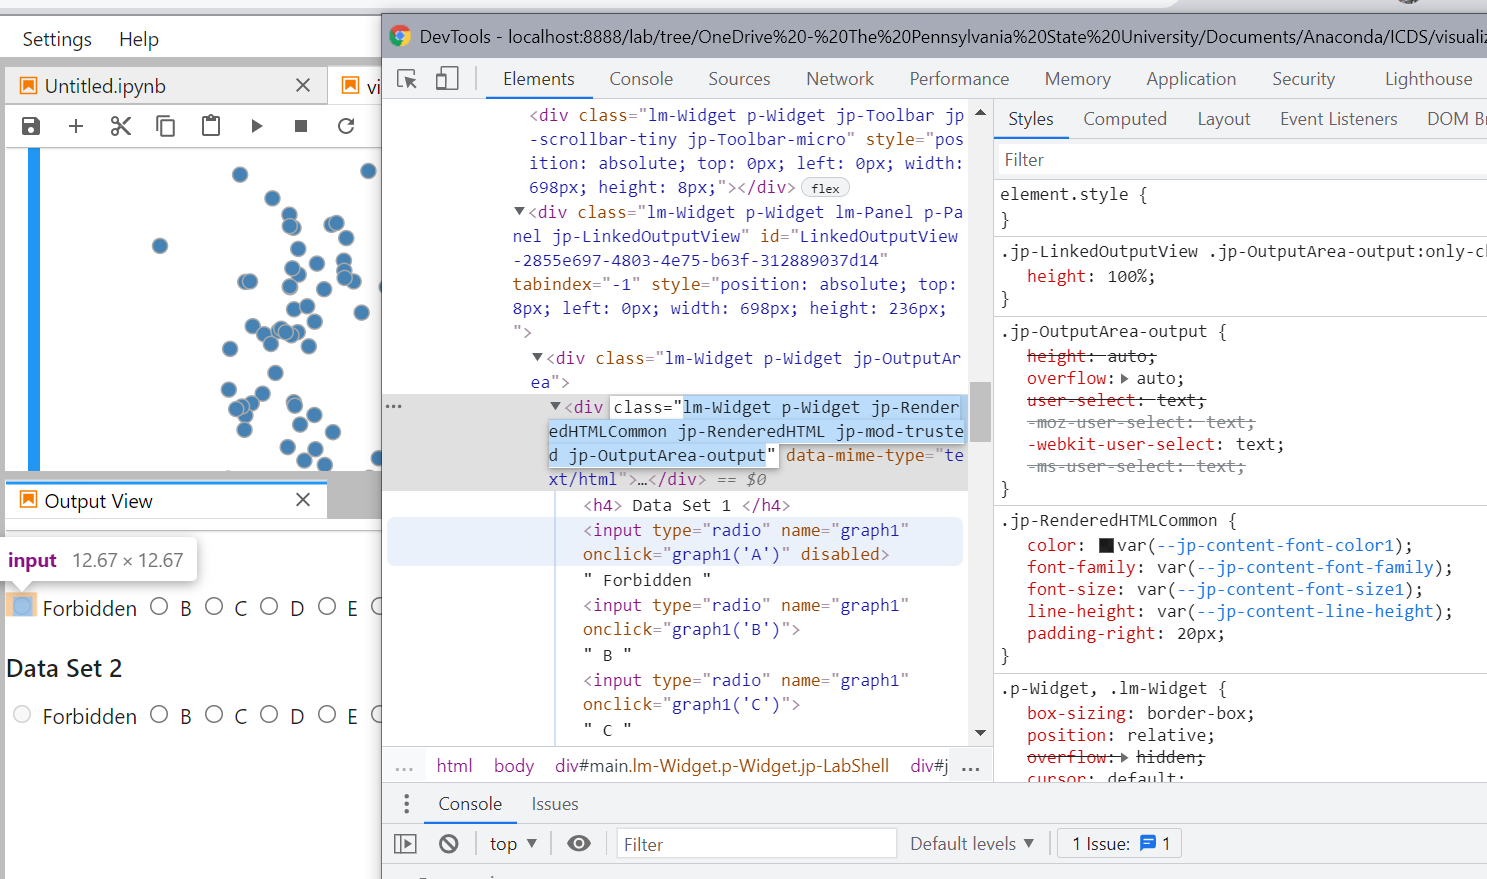Focus the Styles filter input field
This screenshot has height=879, width=1487.
pos(1243,160)
